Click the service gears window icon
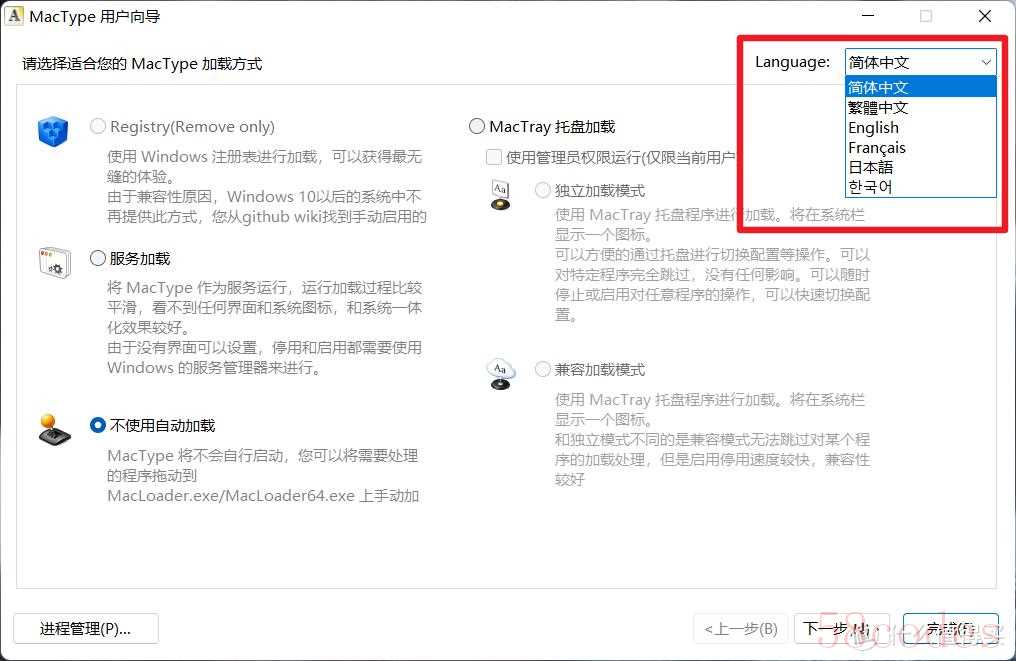1016x661 pixels. [x=54, y=262]
